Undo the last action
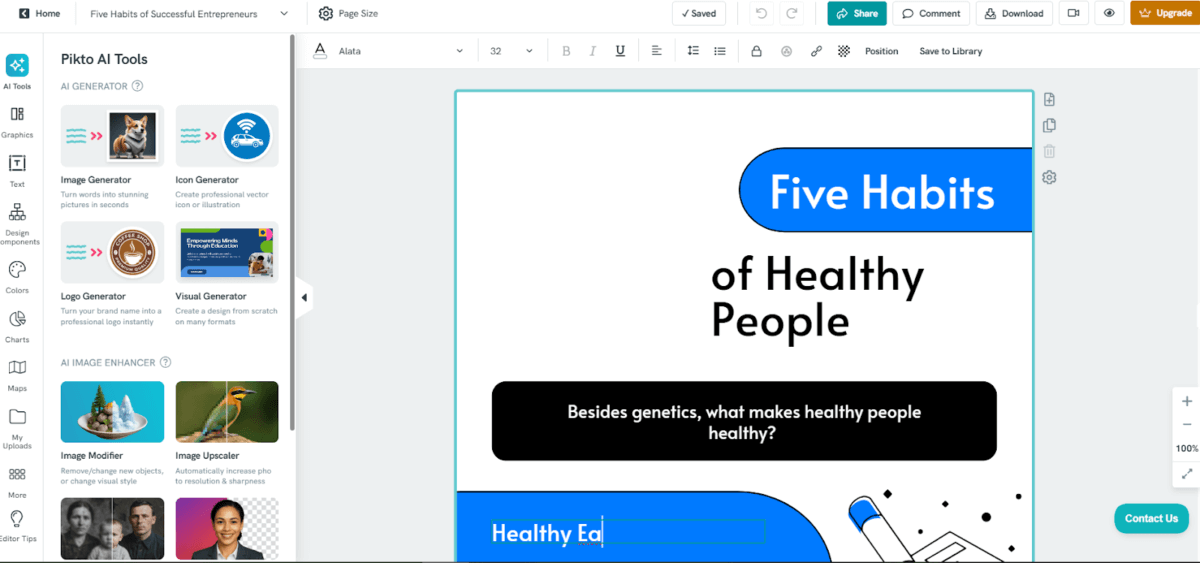 tap(762, 14)
